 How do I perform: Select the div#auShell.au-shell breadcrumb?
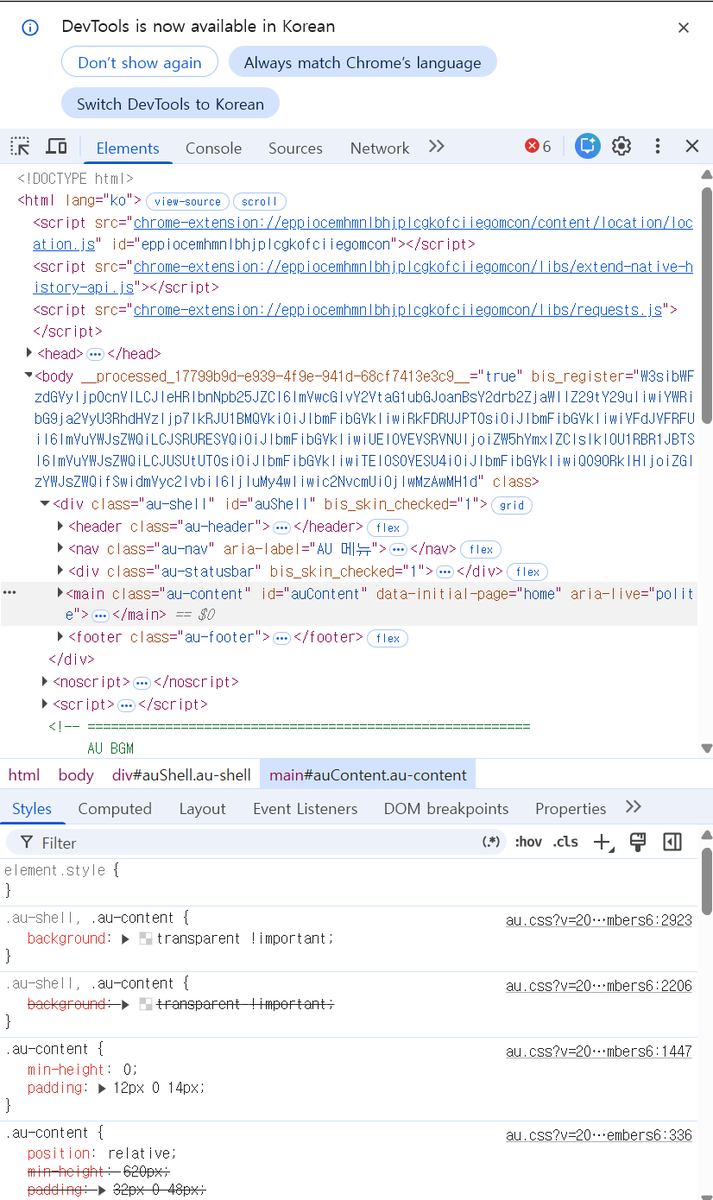click(x=181, y=775)
